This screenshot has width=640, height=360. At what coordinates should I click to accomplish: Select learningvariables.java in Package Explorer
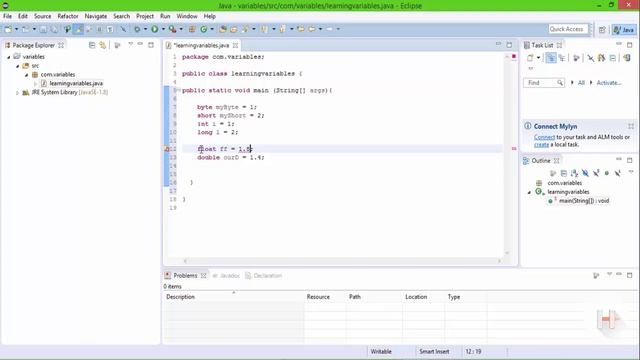click(x=76, y=83)
